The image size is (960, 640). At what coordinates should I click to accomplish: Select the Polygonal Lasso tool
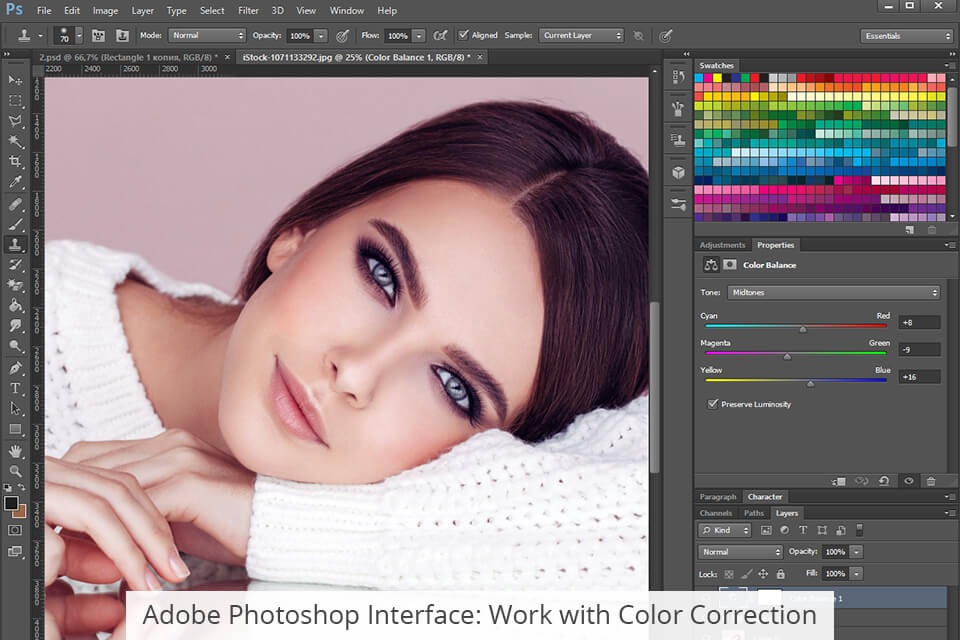pos(15,121)
